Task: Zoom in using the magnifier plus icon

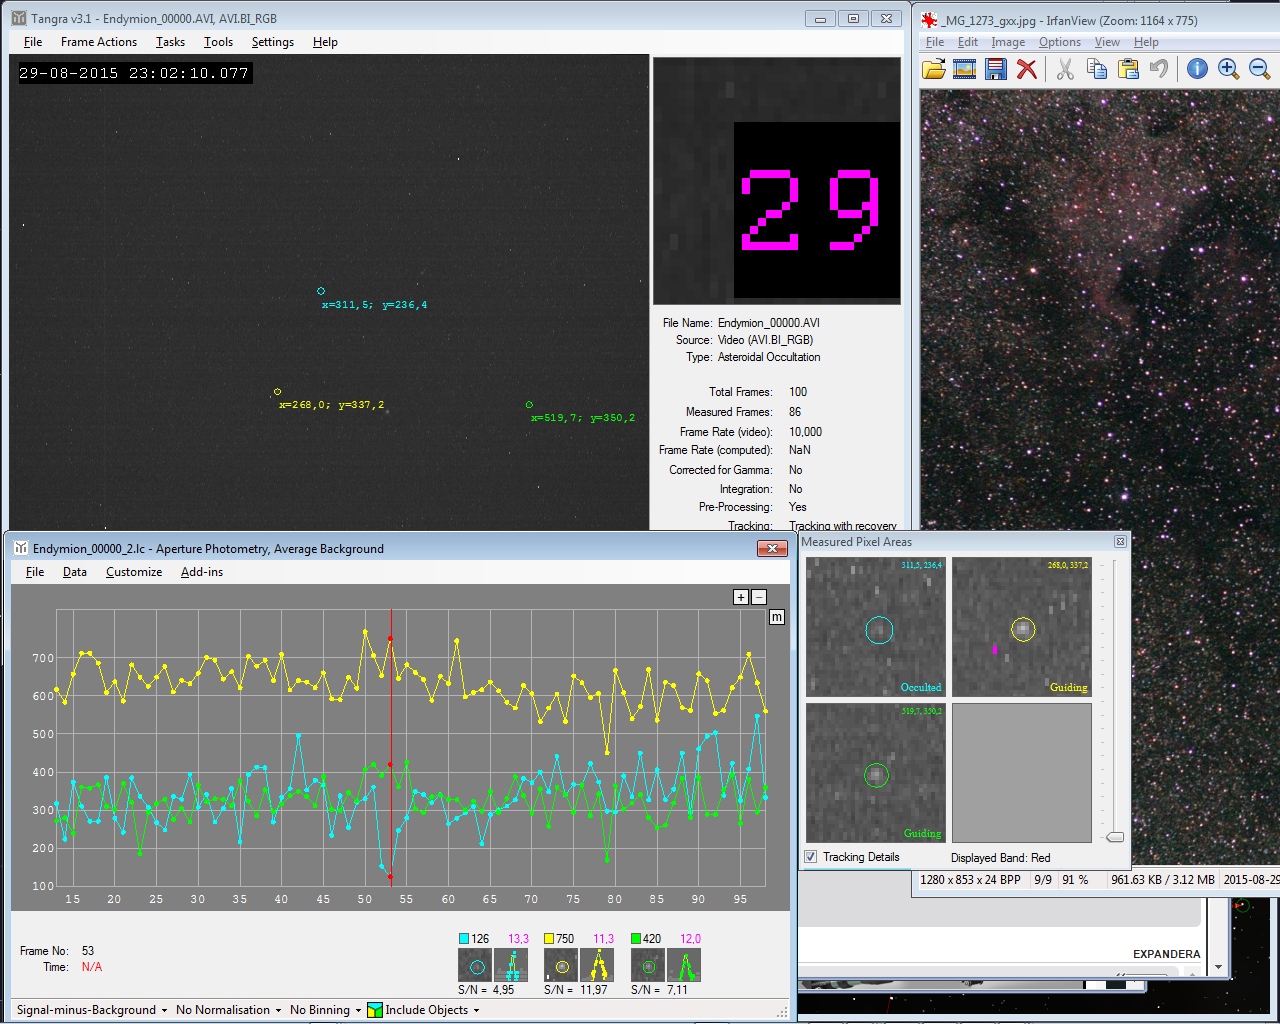Action: click(1228, 69)
